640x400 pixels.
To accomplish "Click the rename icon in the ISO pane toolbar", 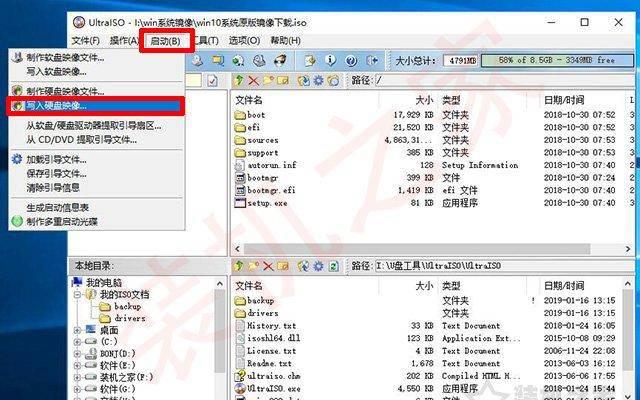I will (283, 80).
